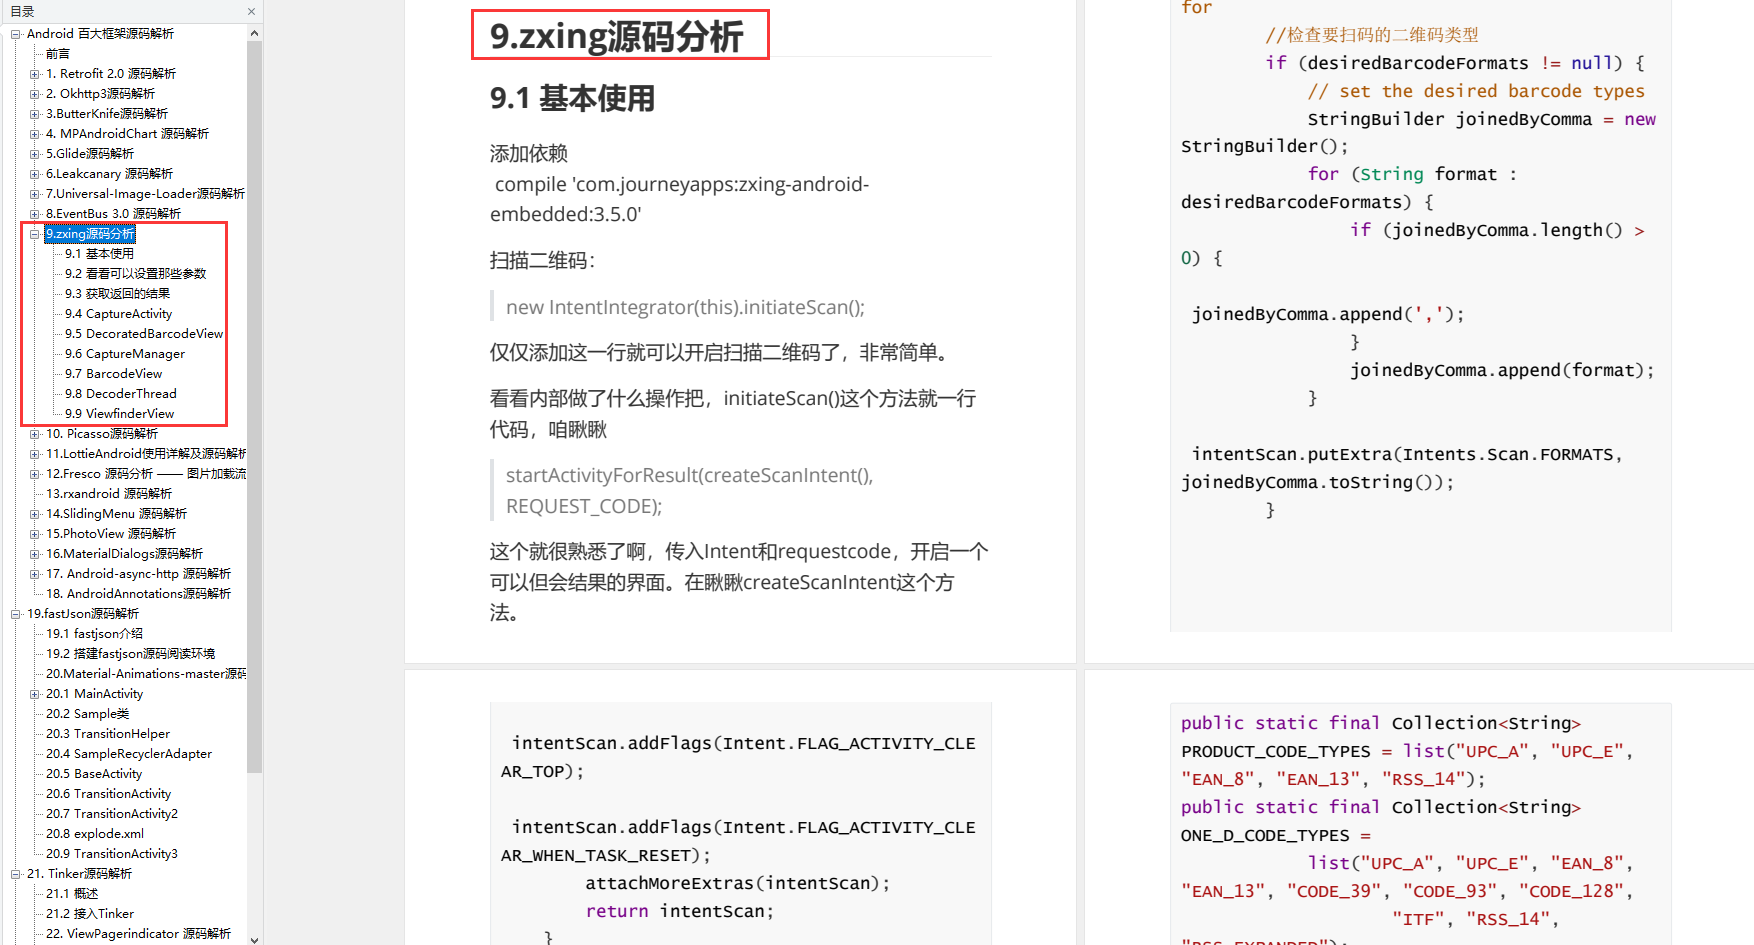1754x945 pixels.
Task: Expand the 8.EventBus 3.0 源码解析 node
Action: [x=35, y=214]
